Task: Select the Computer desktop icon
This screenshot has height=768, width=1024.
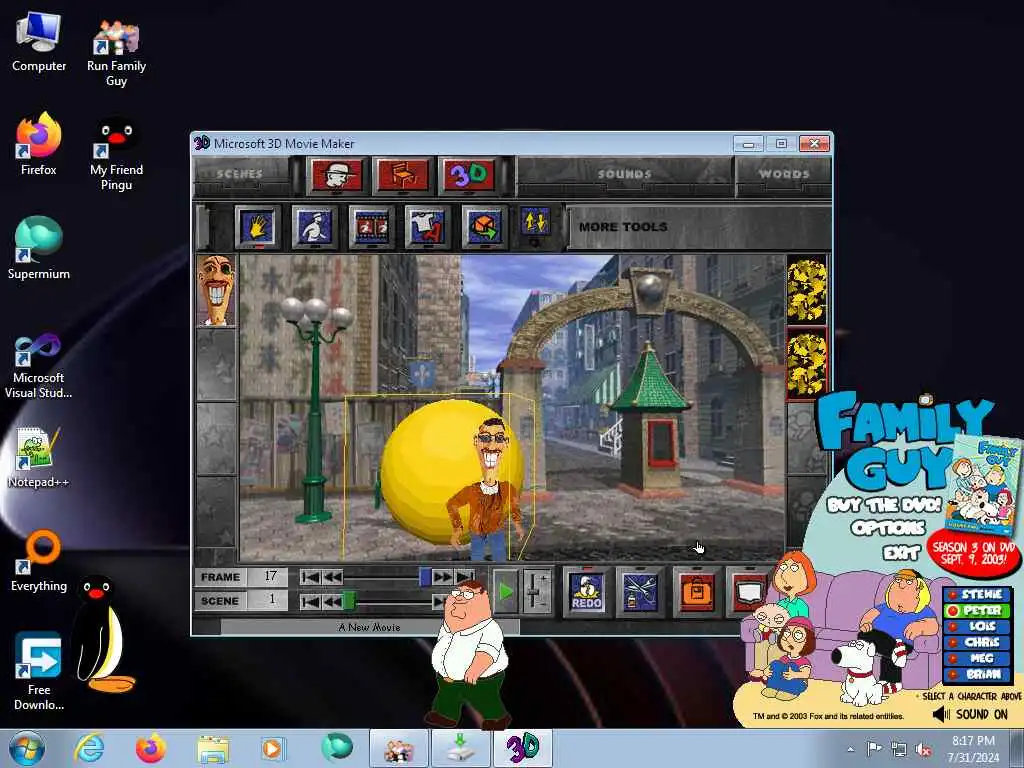Action: 39,42
